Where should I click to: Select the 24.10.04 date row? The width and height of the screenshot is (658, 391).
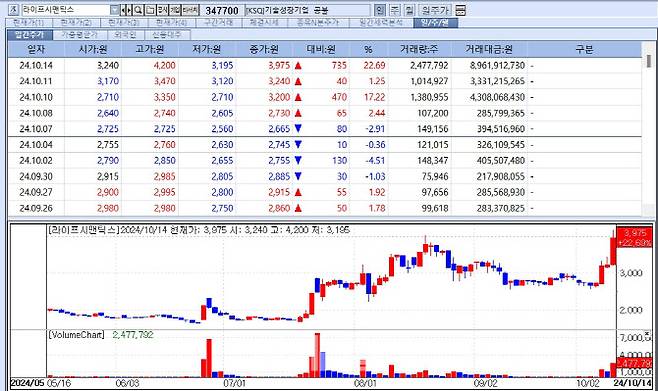(x=325, y=144)
